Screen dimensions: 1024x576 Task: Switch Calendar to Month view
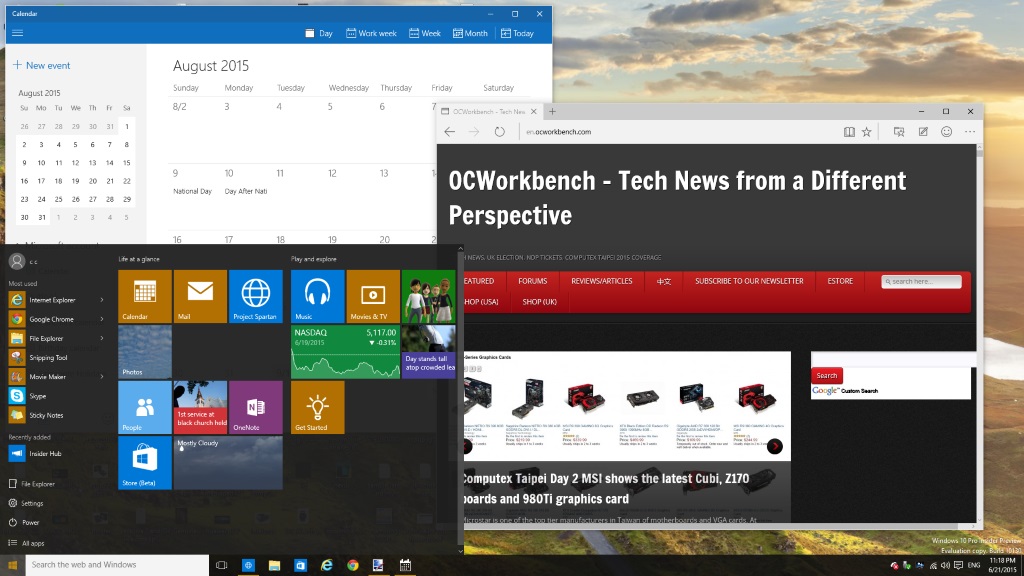click(470, 33)
